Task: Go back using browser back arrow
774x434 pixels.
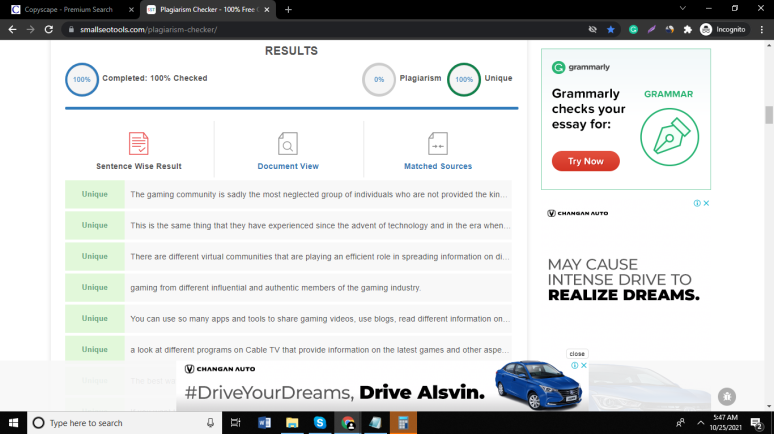Action: (x=12, y=30)
